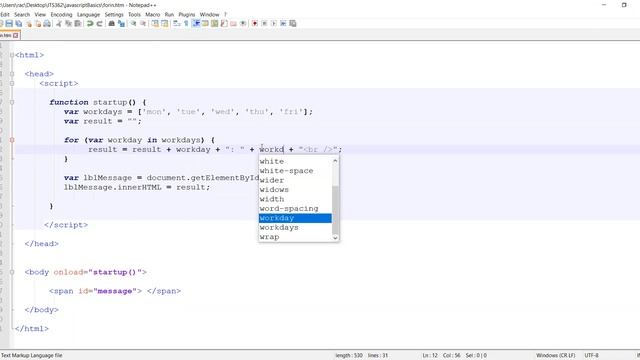Click the Save All toolbar icon
The image size is (640, 360).
(x=19, y=24)
